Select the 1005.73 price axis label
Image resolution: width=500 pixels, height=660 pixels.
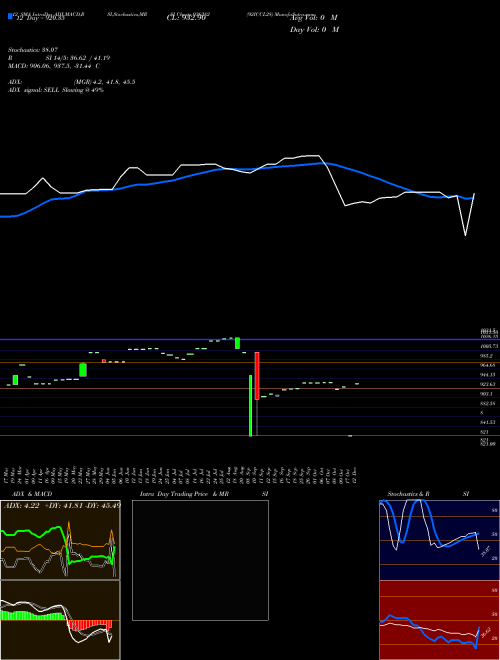(489, 346)
